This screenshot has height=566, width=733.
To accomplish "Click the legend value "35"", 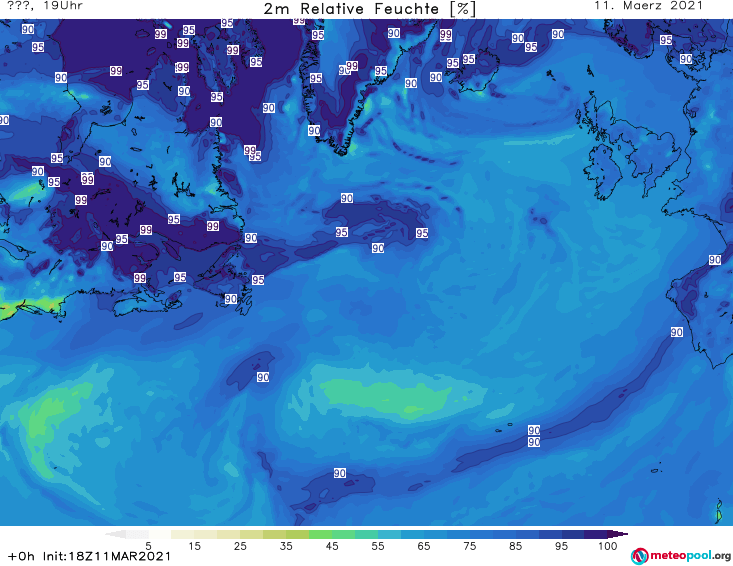I will pos(286,546).
